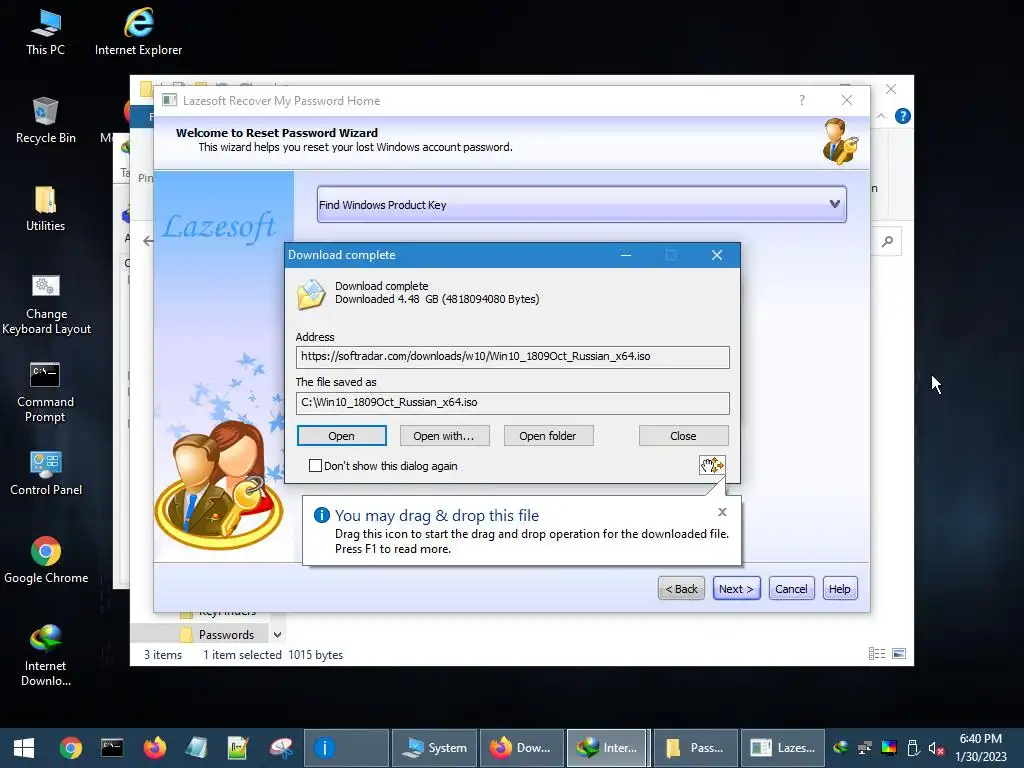Click Cancel in the wizard
The image size is (1024, 768).
(791, 588)
